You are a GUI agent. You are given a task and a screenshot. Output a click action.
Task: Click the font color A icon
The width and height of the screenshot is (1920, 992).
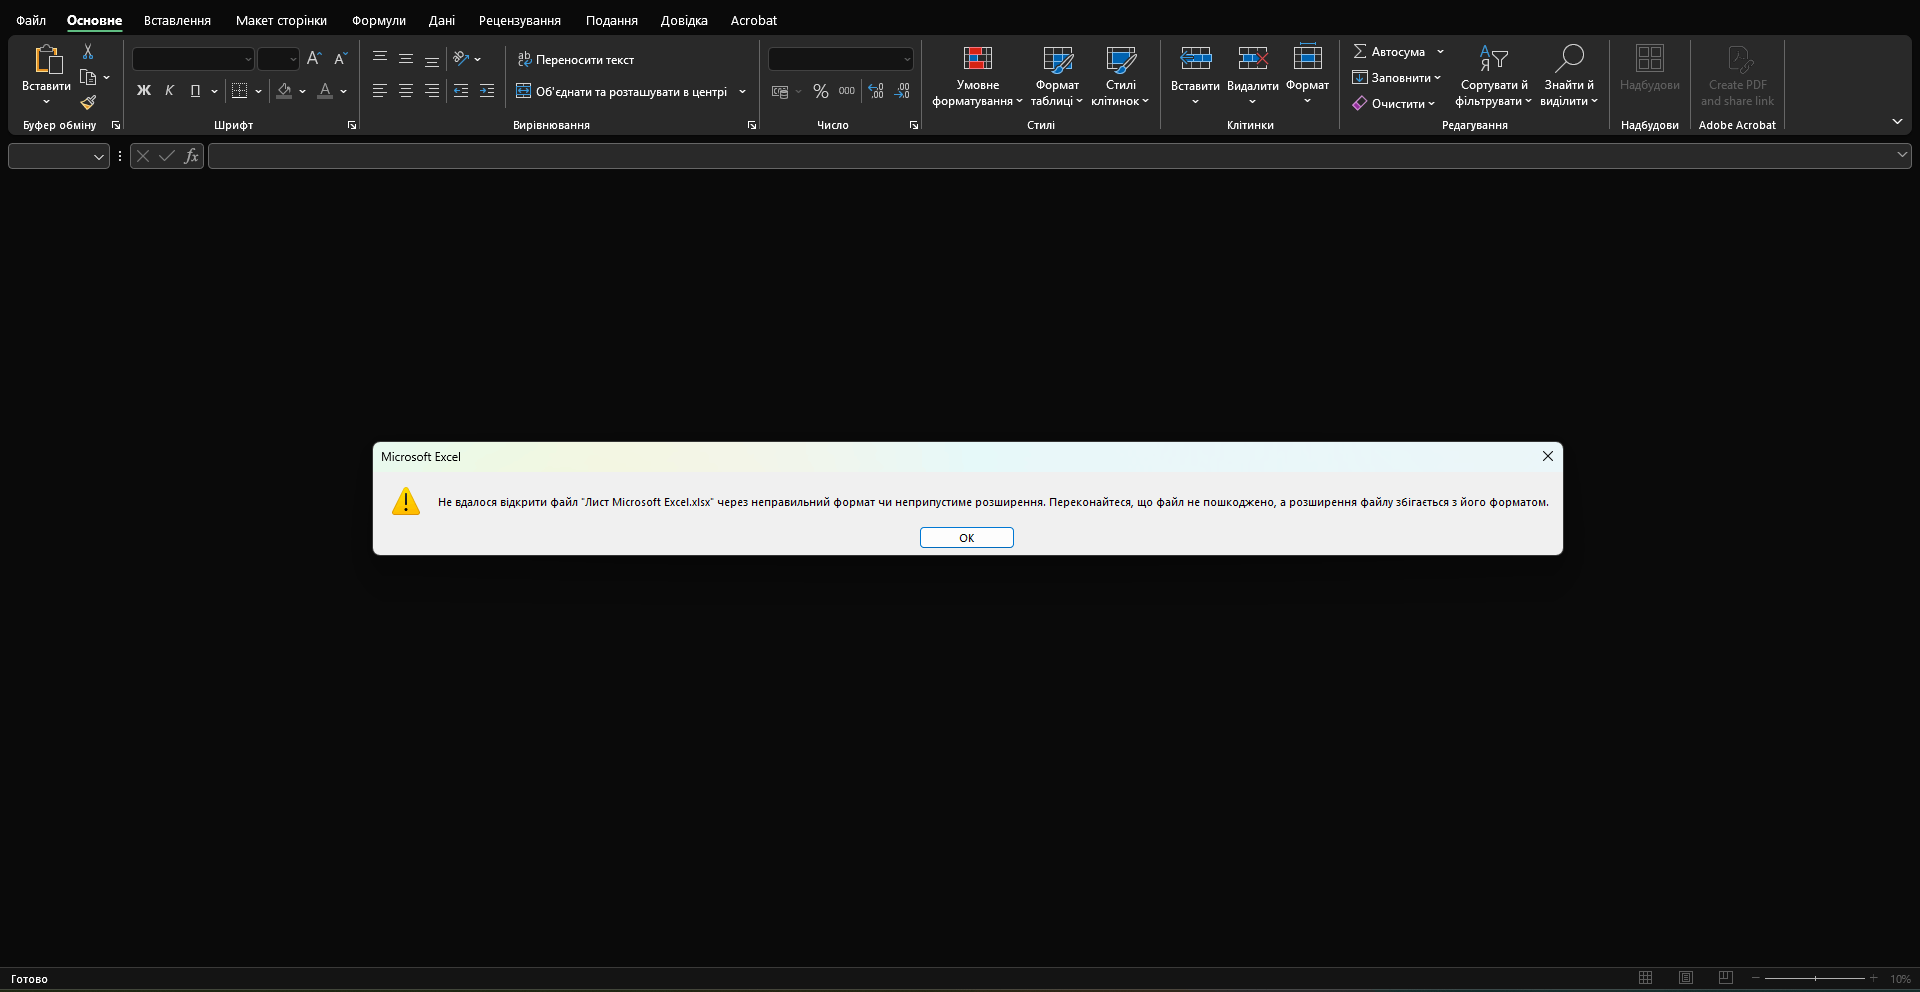tap(325, 91)
